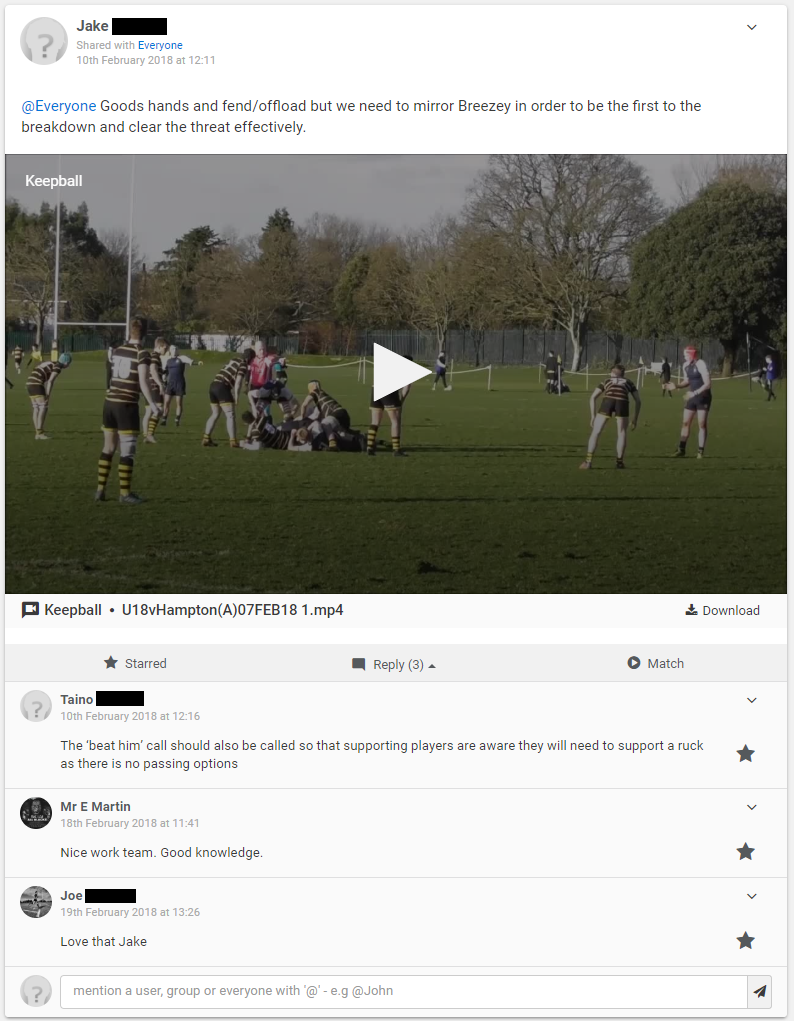
Task: Collapse the Reply (3) section
Action: (x=394, y=664)
